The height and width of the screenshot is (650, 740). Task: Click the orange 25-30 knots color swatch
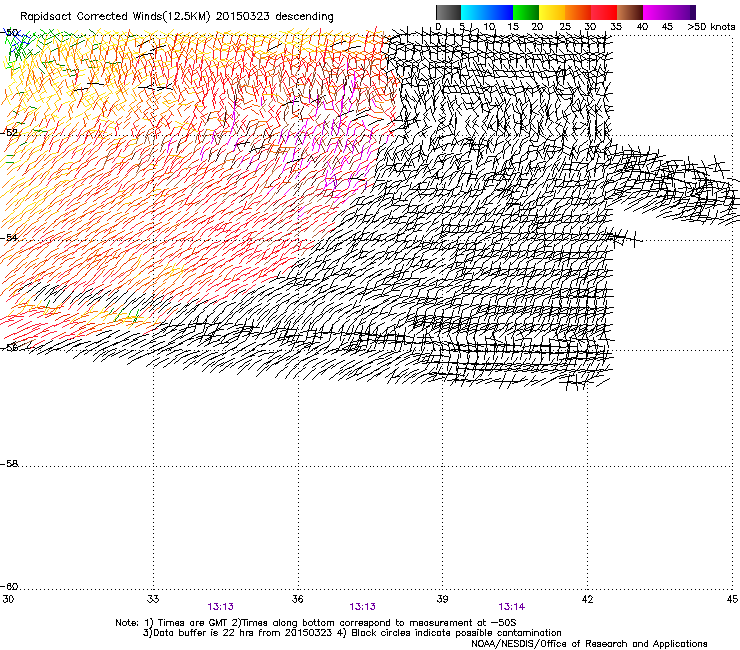pos(578,12)
